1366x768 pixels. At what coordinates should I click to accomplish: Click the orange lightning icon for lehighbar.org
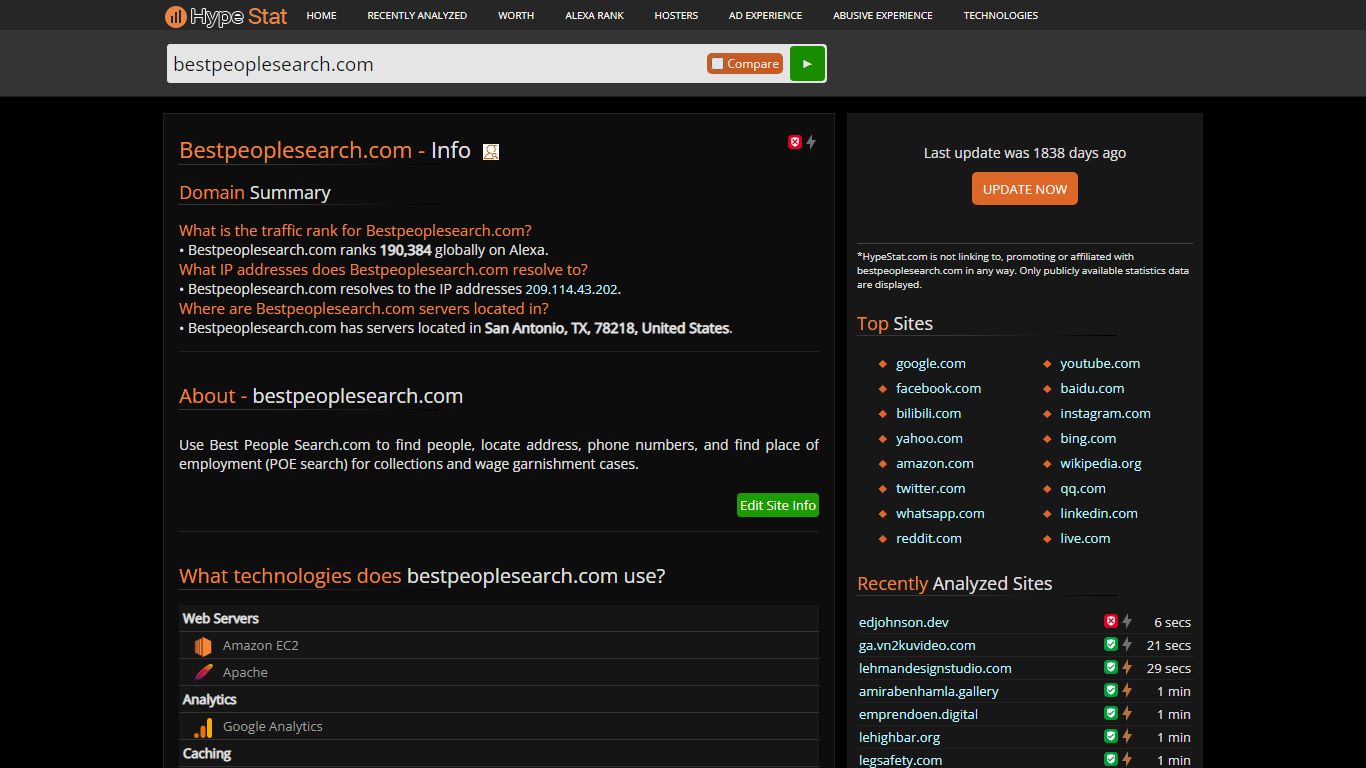pyautogui.click(x=1127, y=736)
